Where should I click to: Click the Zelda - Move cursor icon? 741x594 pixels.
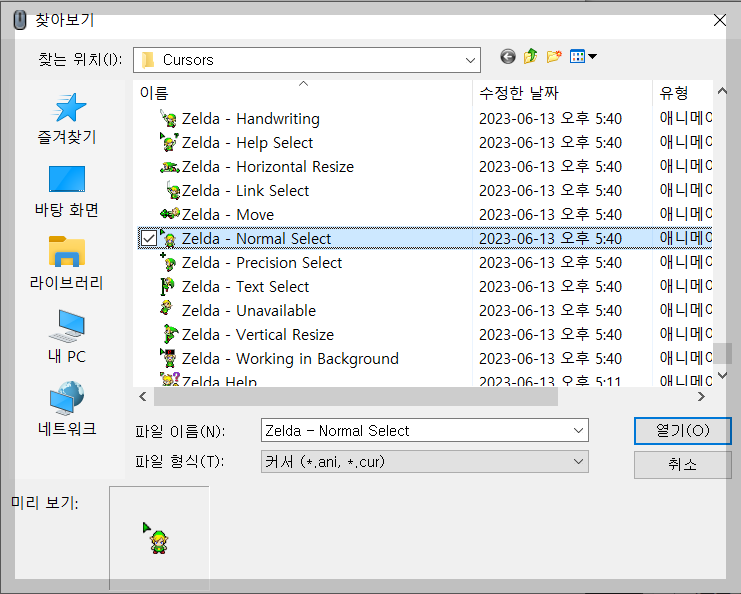click(x=170, y=214)
